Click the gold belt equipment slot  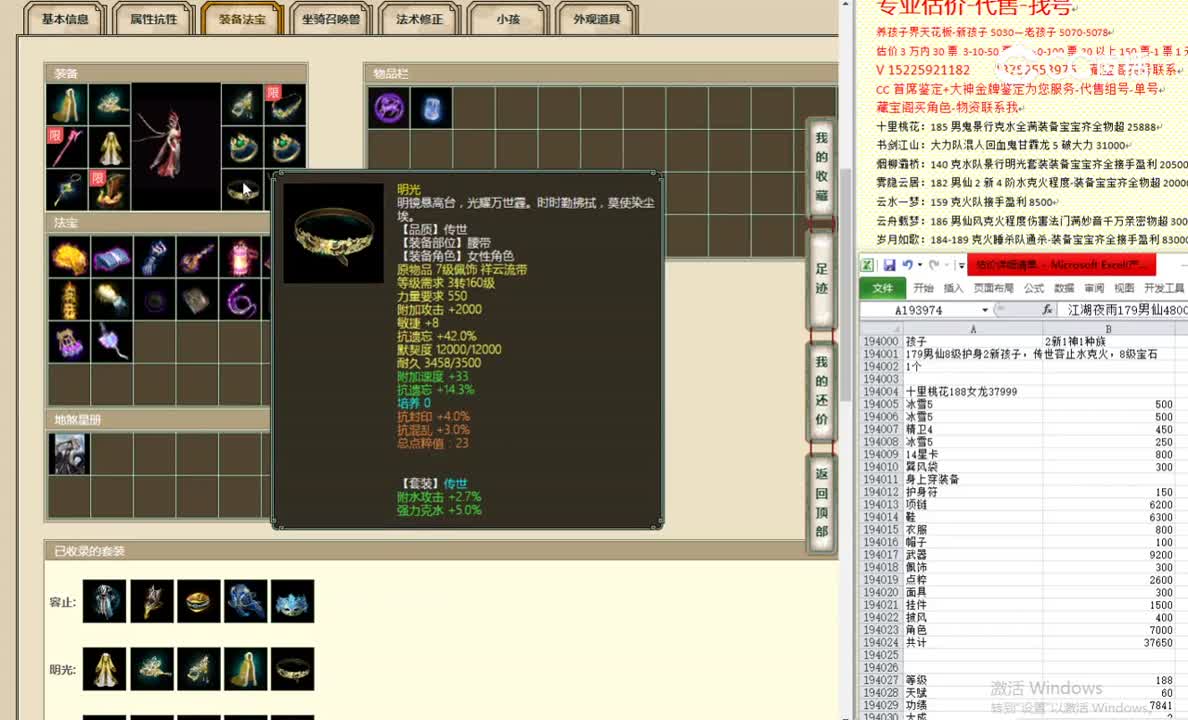tap(242, 189)
